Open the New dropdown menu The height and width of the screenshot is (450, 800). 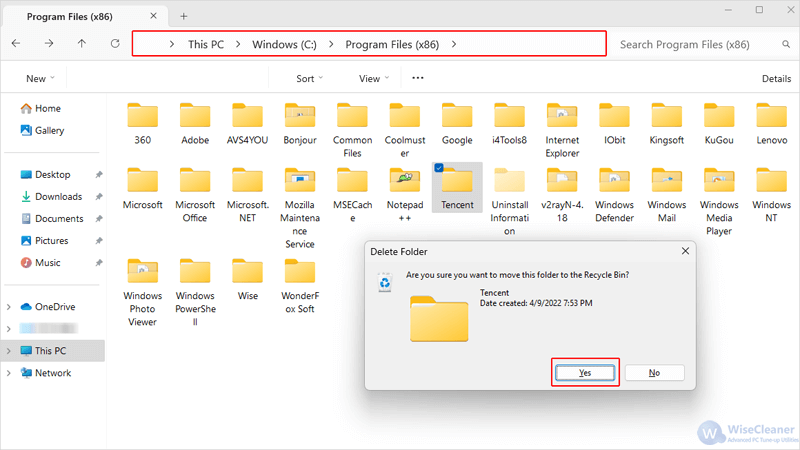click(40, 79)
